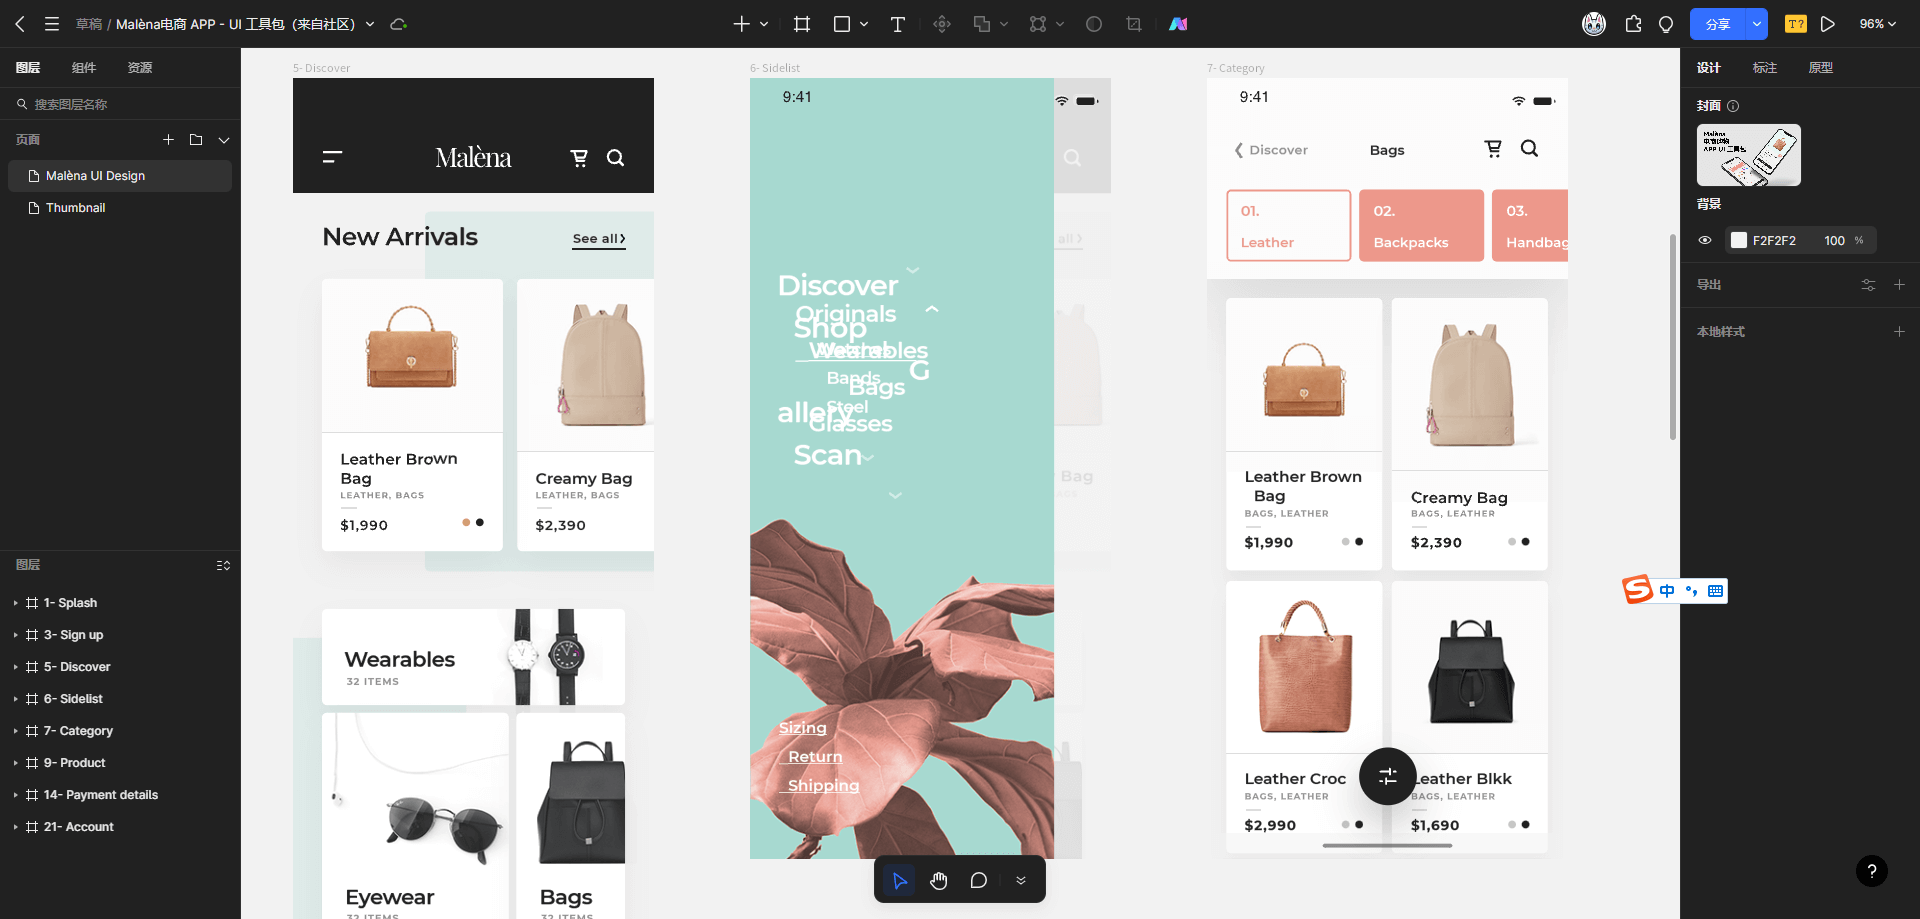Switch to the 标注 tab
The width and height of the screenshot is (1920, 919).
1765,68
